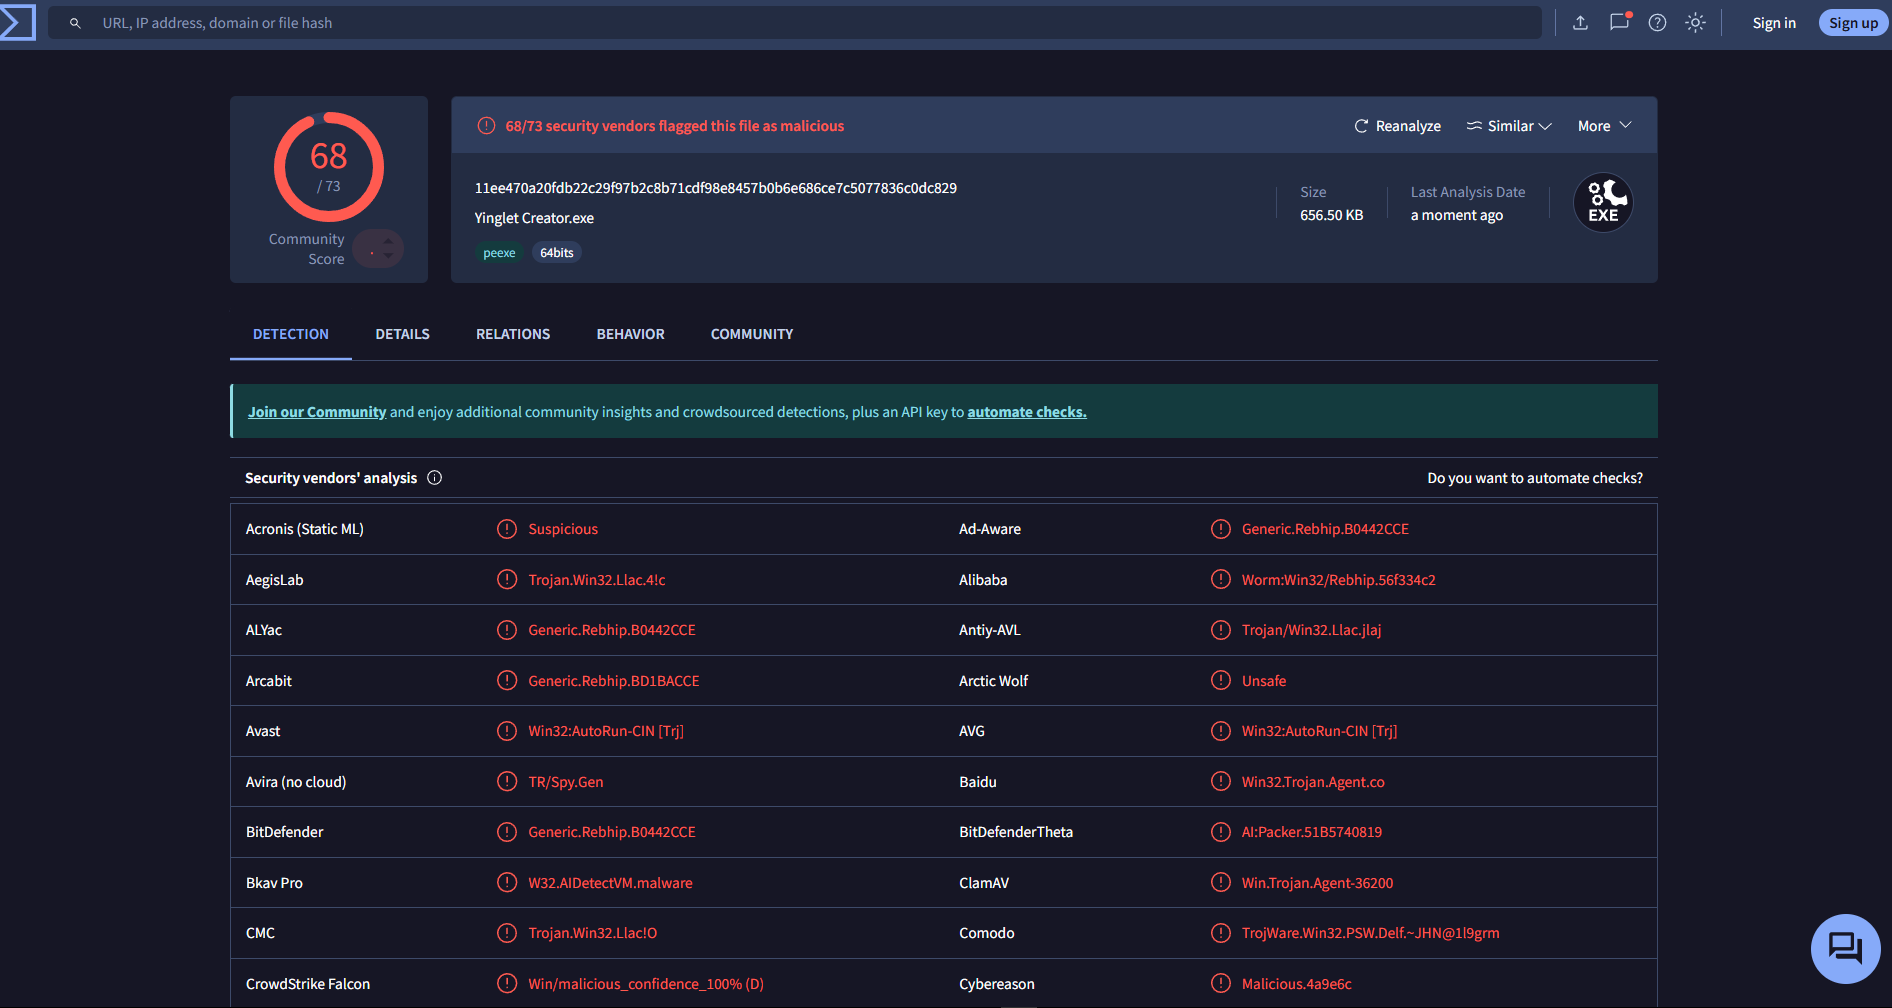Click the 68/73 detection score gauge

329,167
